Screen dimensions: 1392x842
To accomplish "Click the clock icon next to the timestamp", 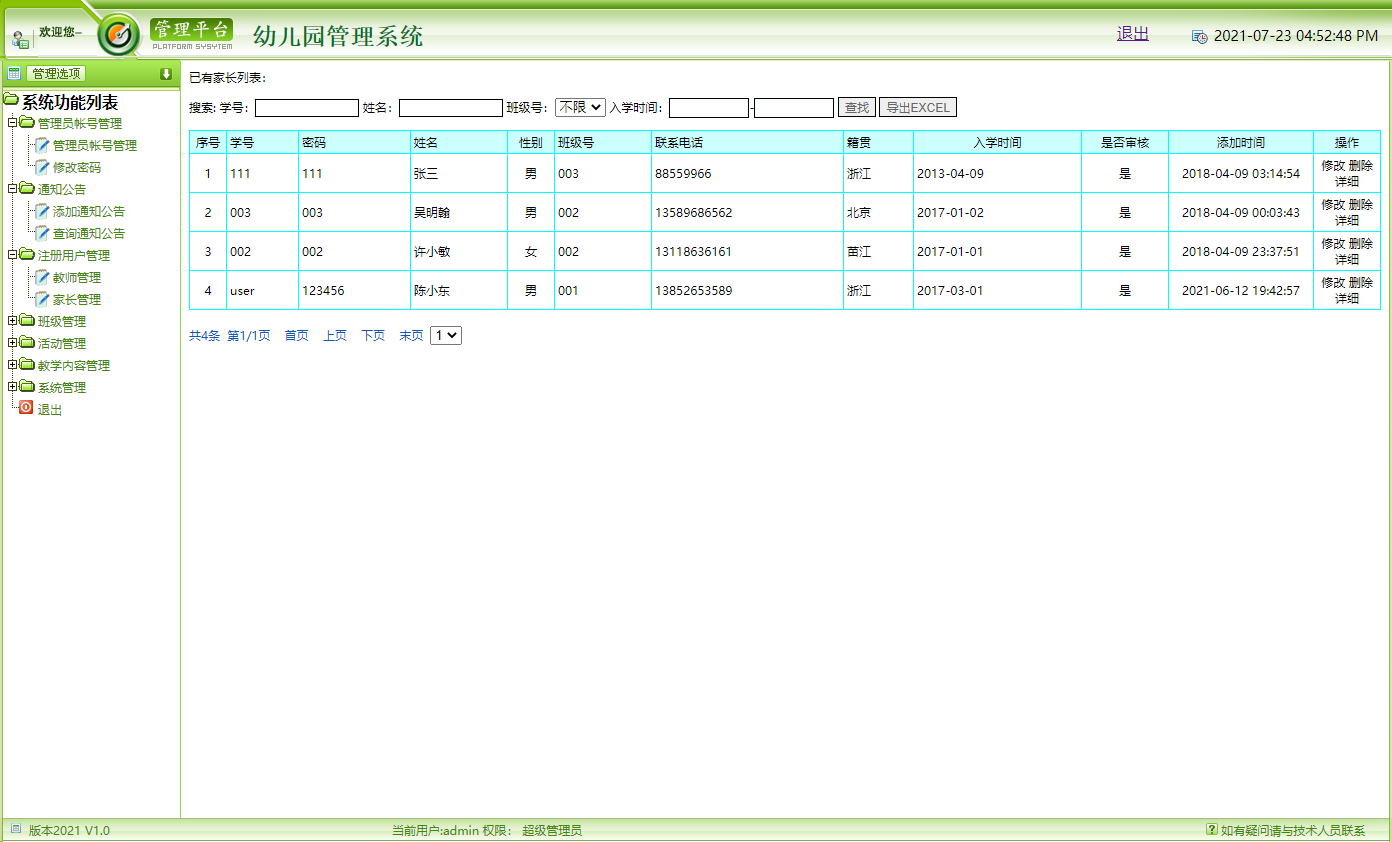I will 1199,34.
